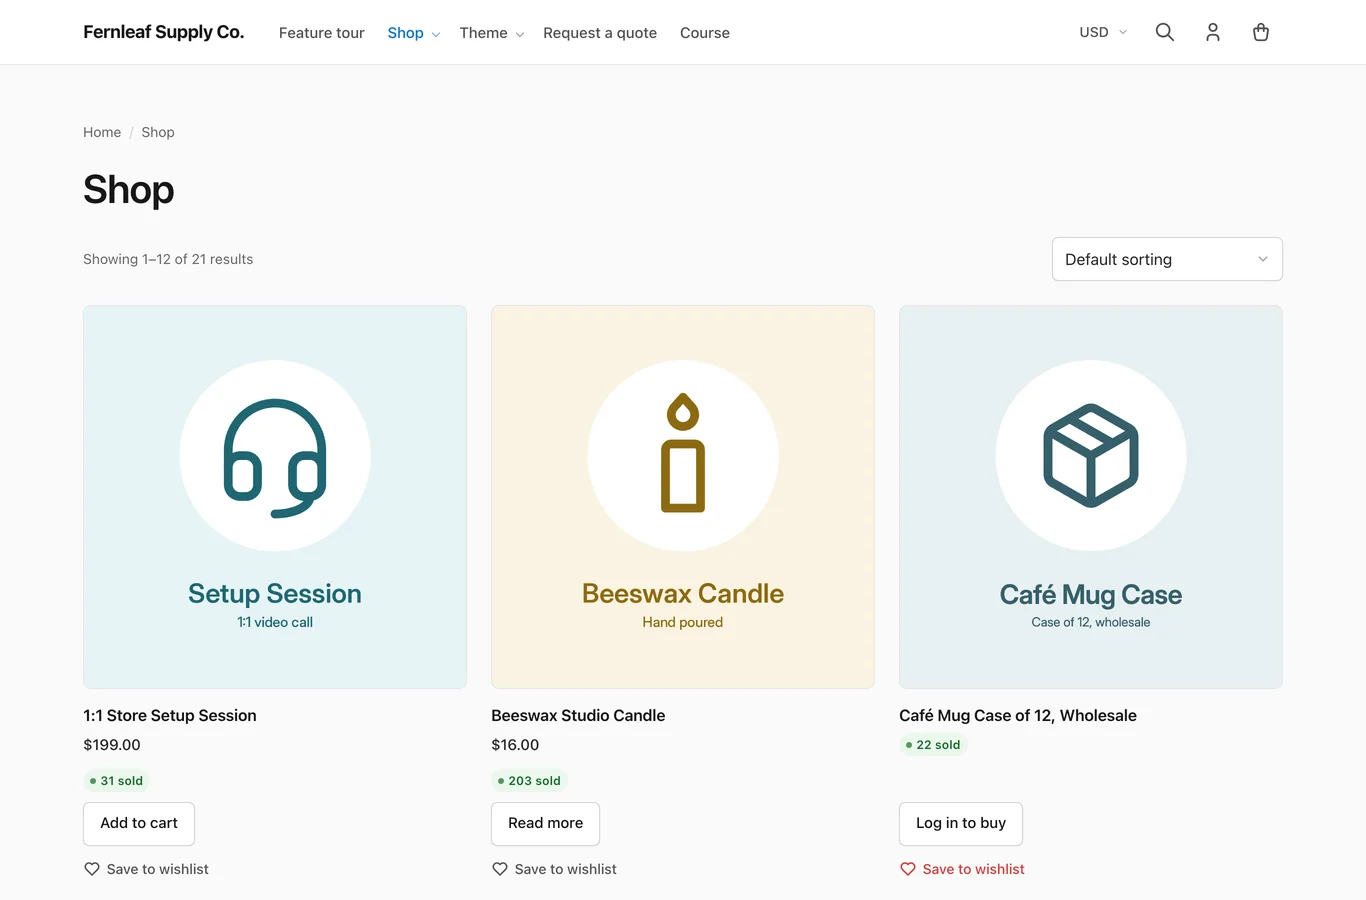Viewport: 1366px width, 900px height.
Task: Open the Course nav link
Action: pos(705,33)
